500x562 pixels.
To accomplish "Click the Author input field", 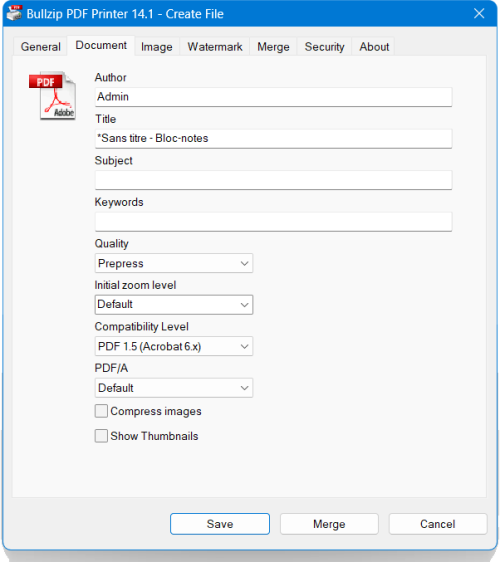I will coord(273,97).
